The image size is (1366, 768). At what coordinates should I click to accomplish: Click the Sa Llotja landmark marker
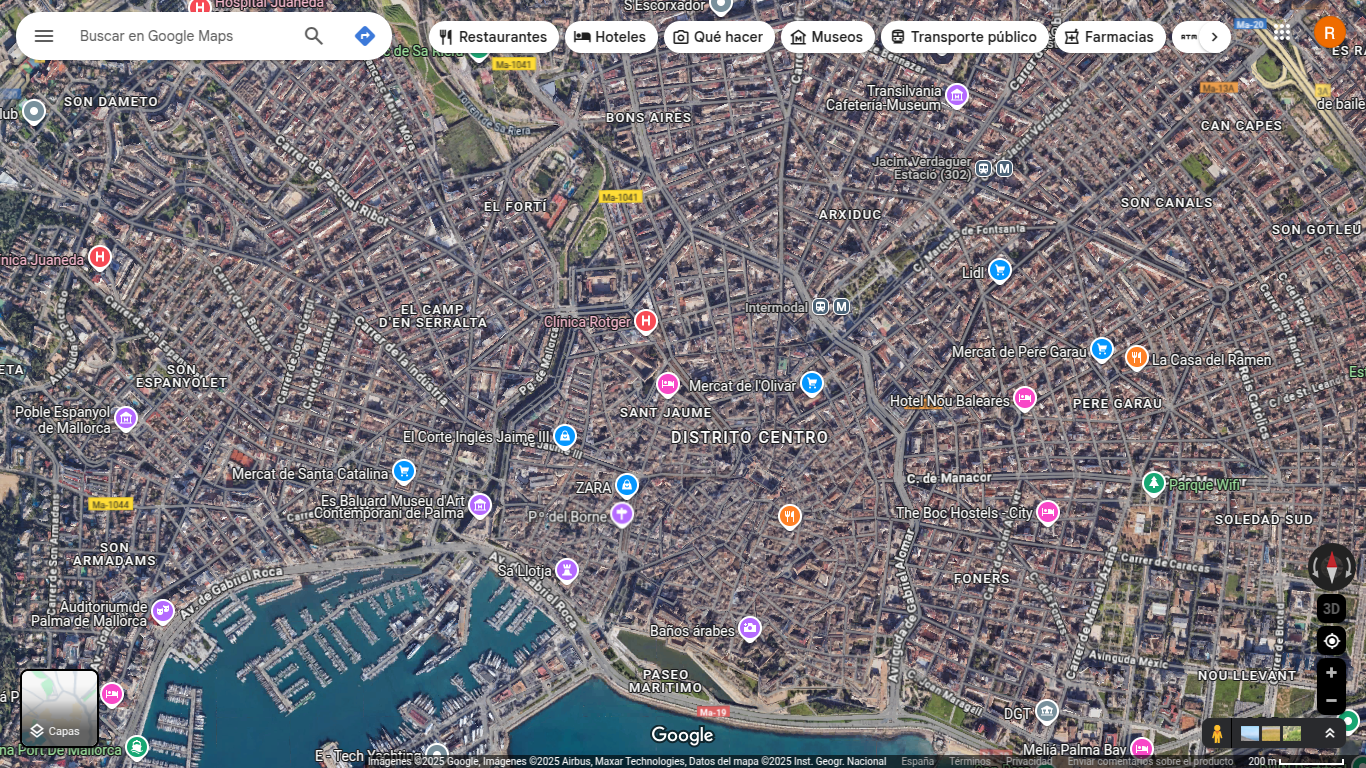click(567, 570)
